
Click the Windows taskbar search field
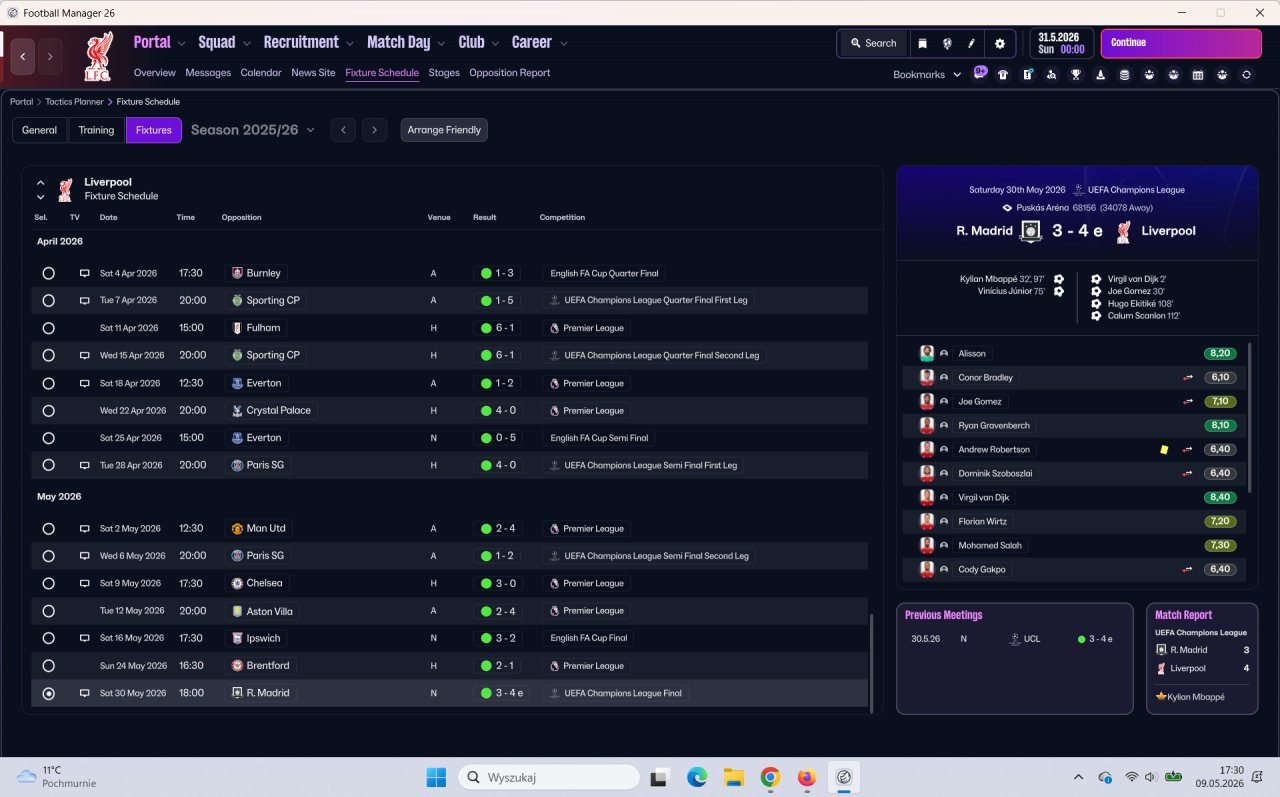point(549,777)
